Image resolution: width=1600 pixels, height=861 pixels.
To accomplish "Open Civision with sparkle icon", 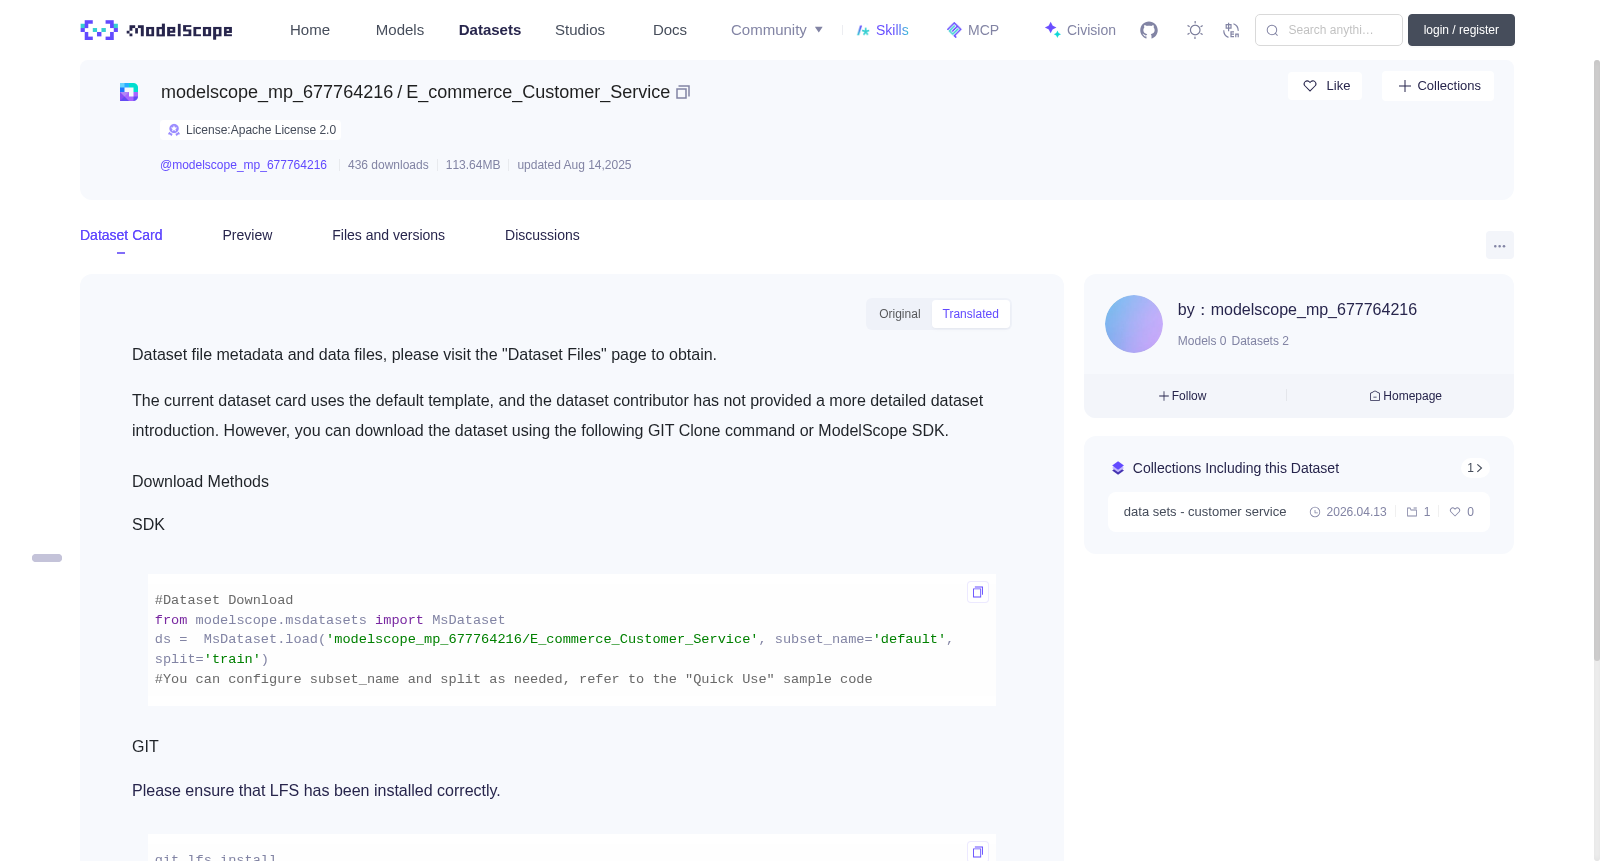I will 1079,30.
